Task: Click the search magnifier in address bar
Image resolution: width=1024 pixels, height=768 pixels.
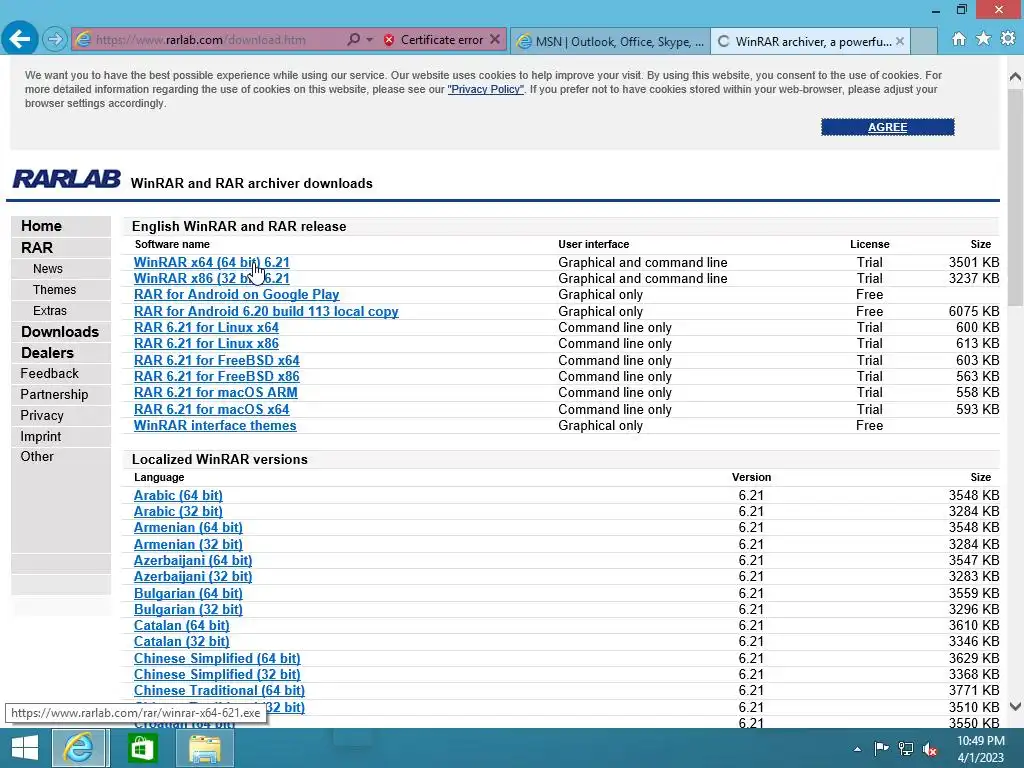Action: coord(353,40)
